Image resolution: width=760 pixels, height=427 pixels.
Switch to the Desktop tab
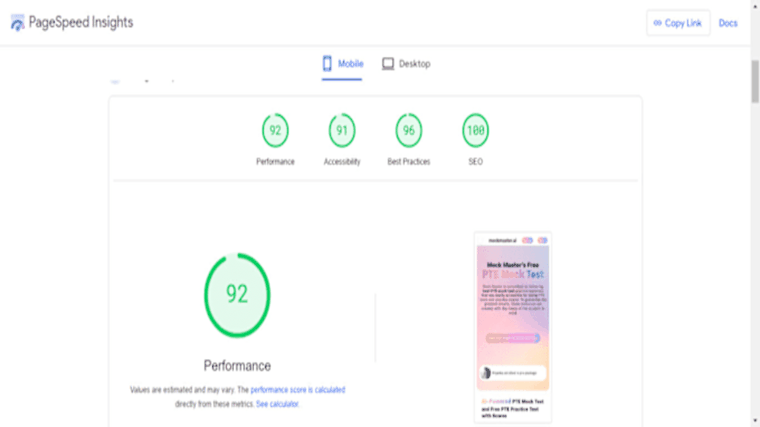tap(406, 64)
